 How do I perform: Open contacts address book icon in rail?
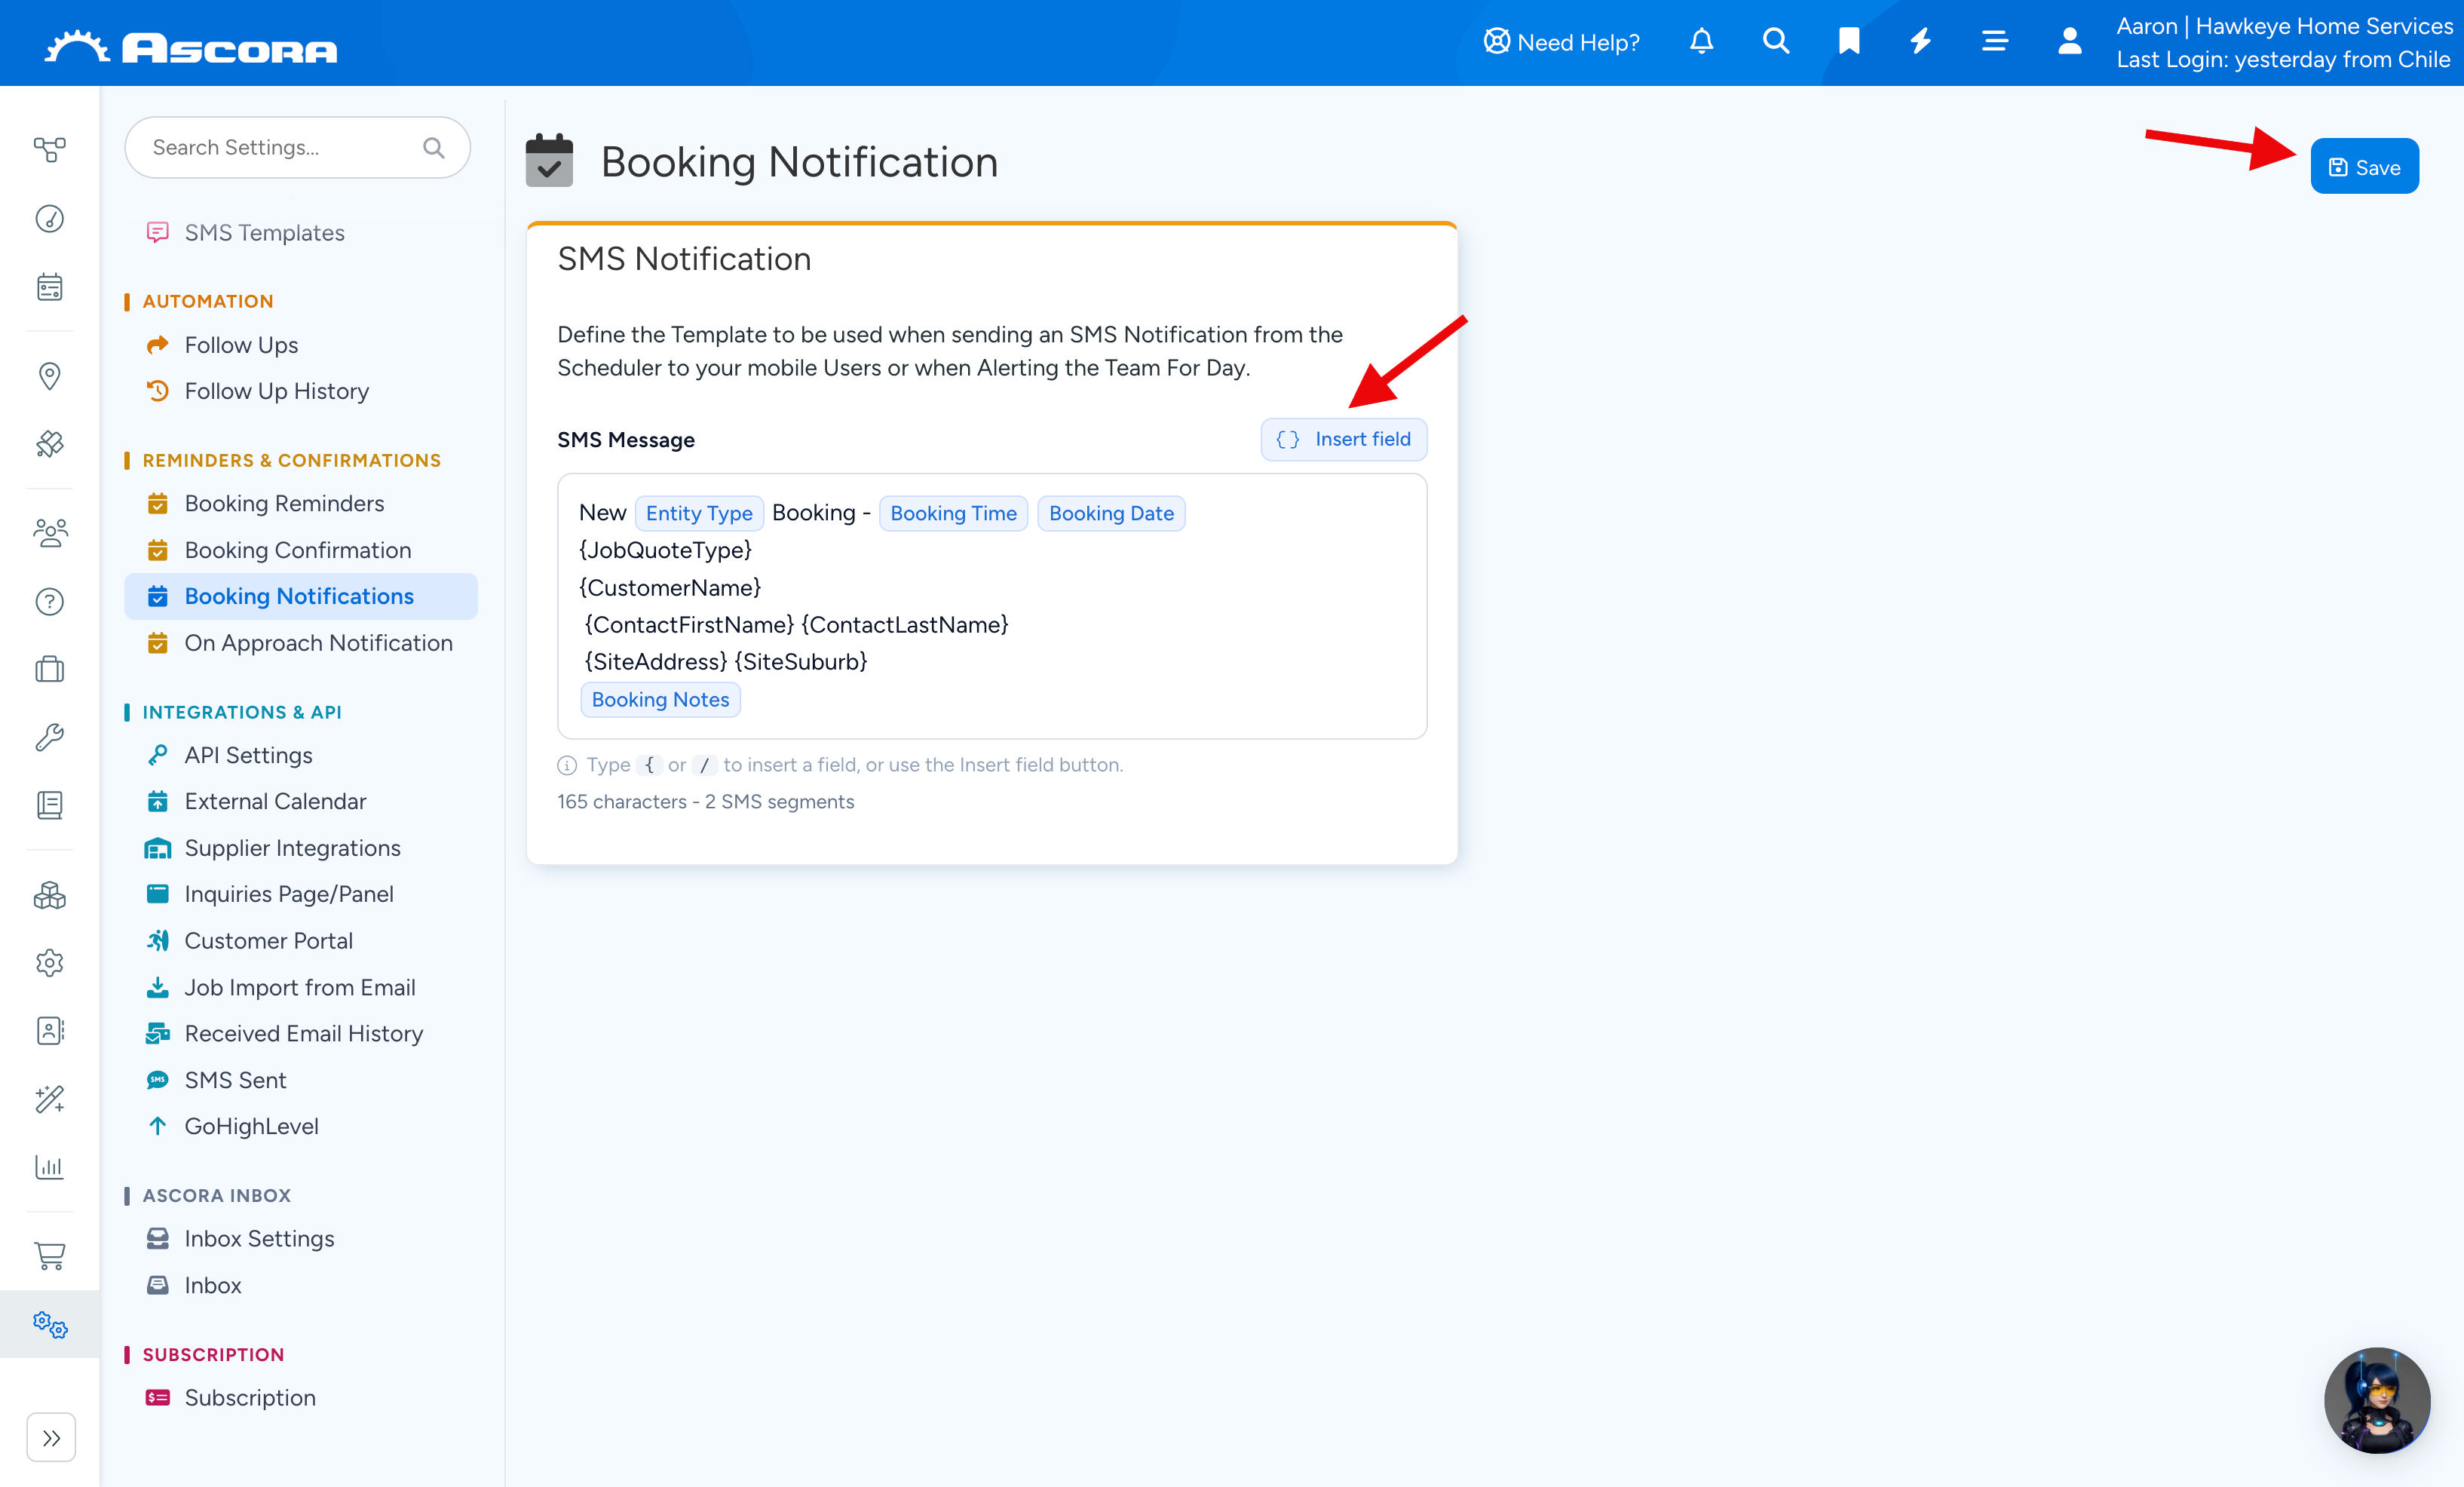pos(49,1031)
